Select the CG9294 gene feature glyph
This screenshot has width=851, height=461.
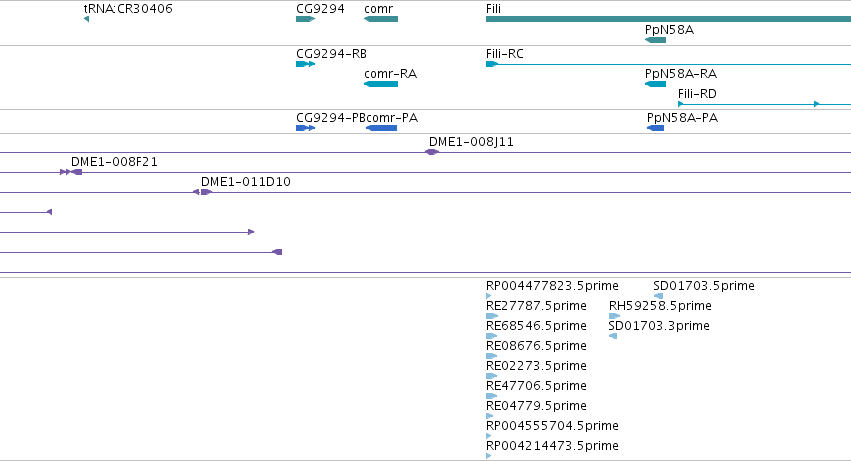point(306,19)
